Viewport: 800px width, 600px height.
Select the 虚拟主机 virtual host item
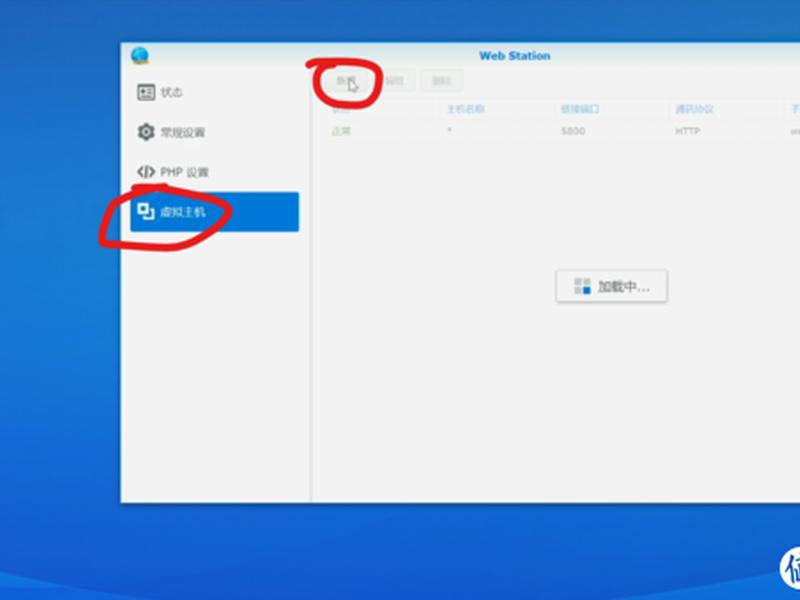point(214,212)
